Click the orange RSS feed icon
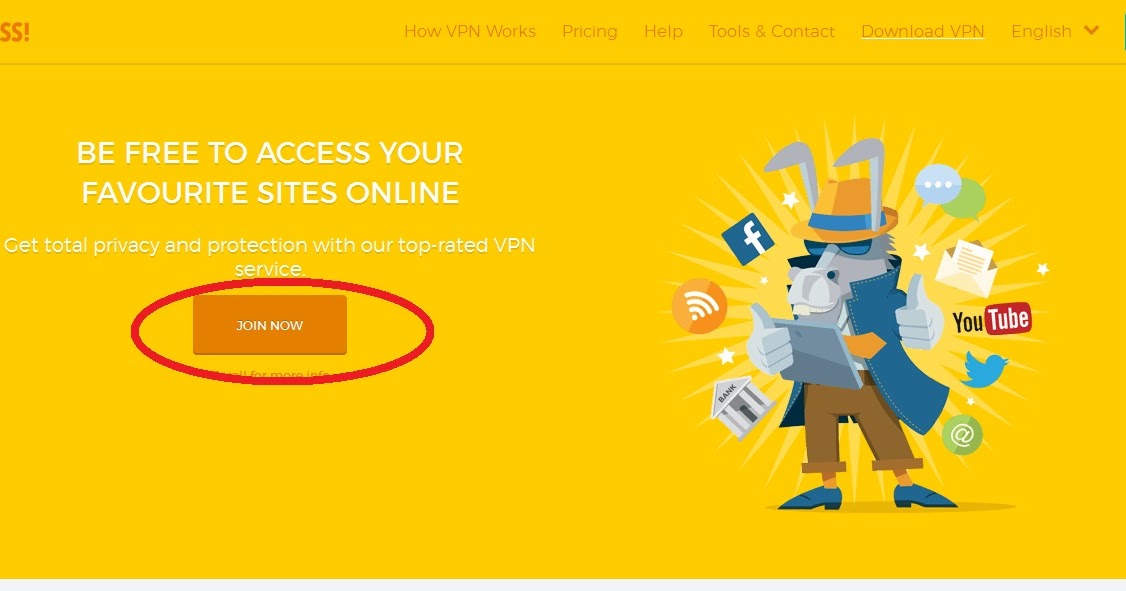The image size is (1126, 591). (x=699, y=306)
